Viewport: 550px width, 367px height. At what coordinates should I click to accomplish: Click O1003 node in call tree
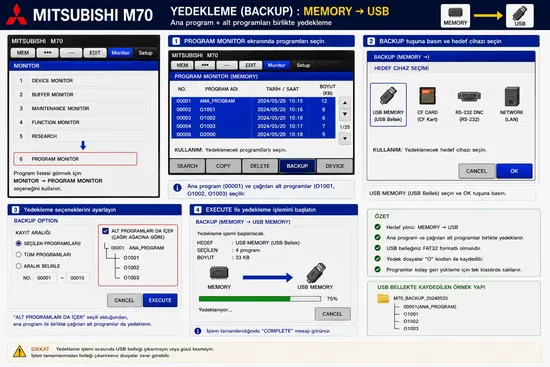pyautogui.click(x=131, y=278)
